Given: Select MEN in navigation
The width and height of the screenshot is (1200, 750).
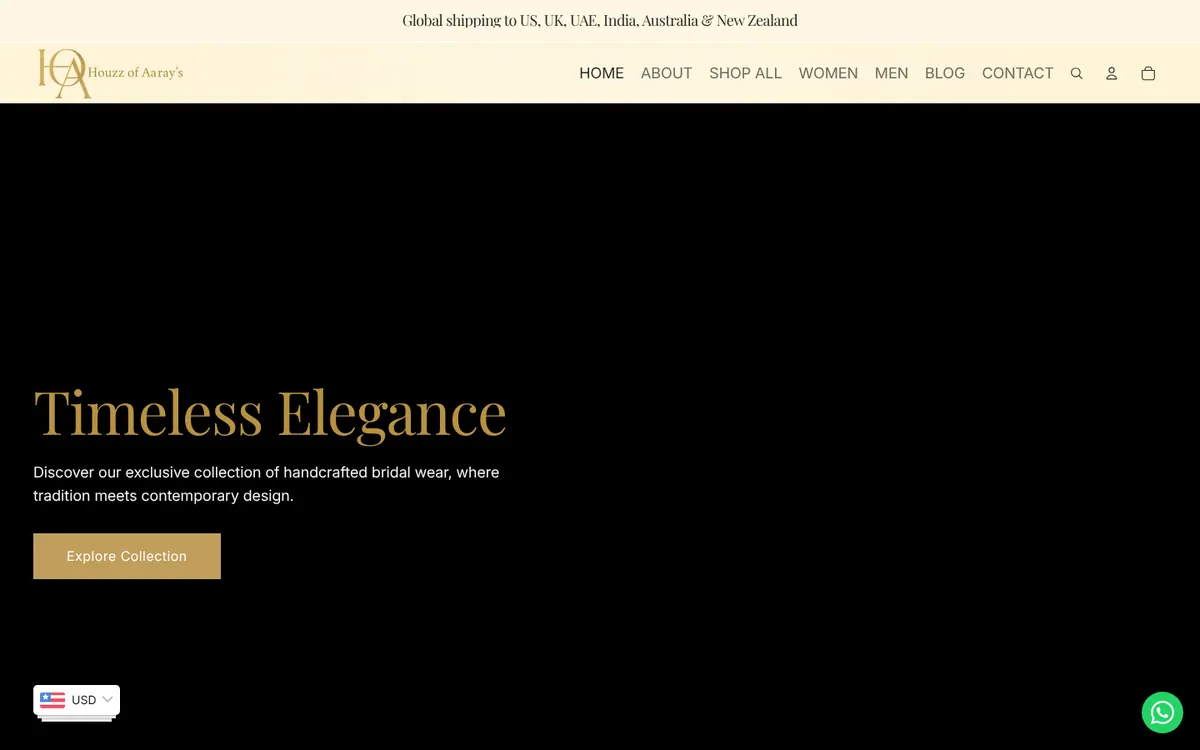Looking at the screenshot, I should (x=891, y=73).
